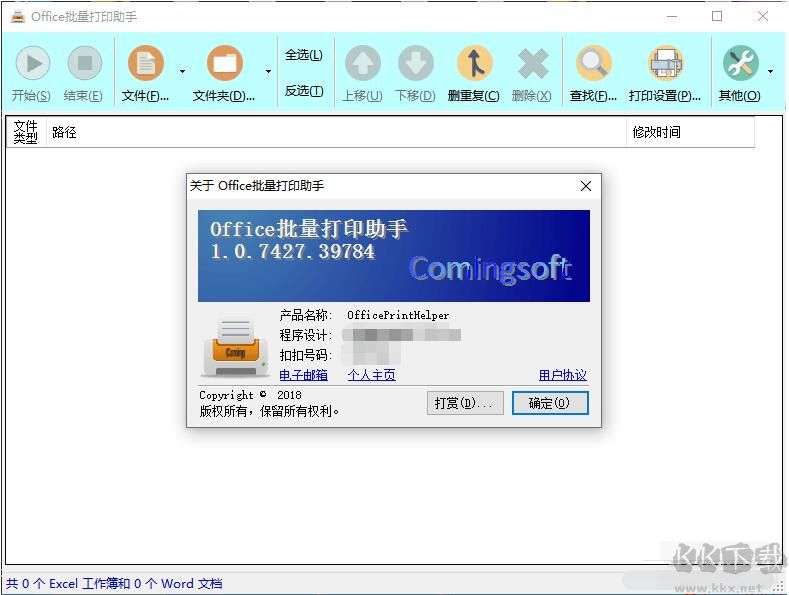The height and width of the screenshot is (595, 789).
Task: Click the Remove Duplicates (删重复) icon
Action: click(474, 63)
